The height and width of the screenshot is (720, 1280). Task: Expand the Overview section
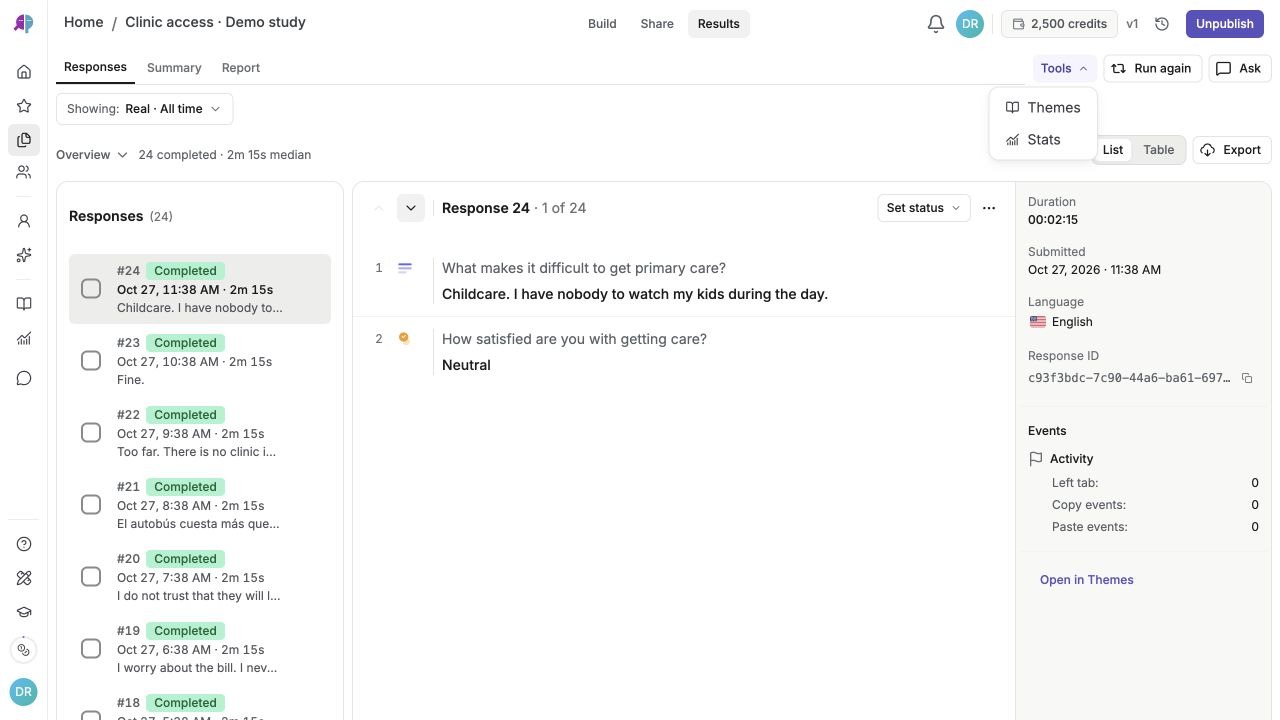point(92,155)
